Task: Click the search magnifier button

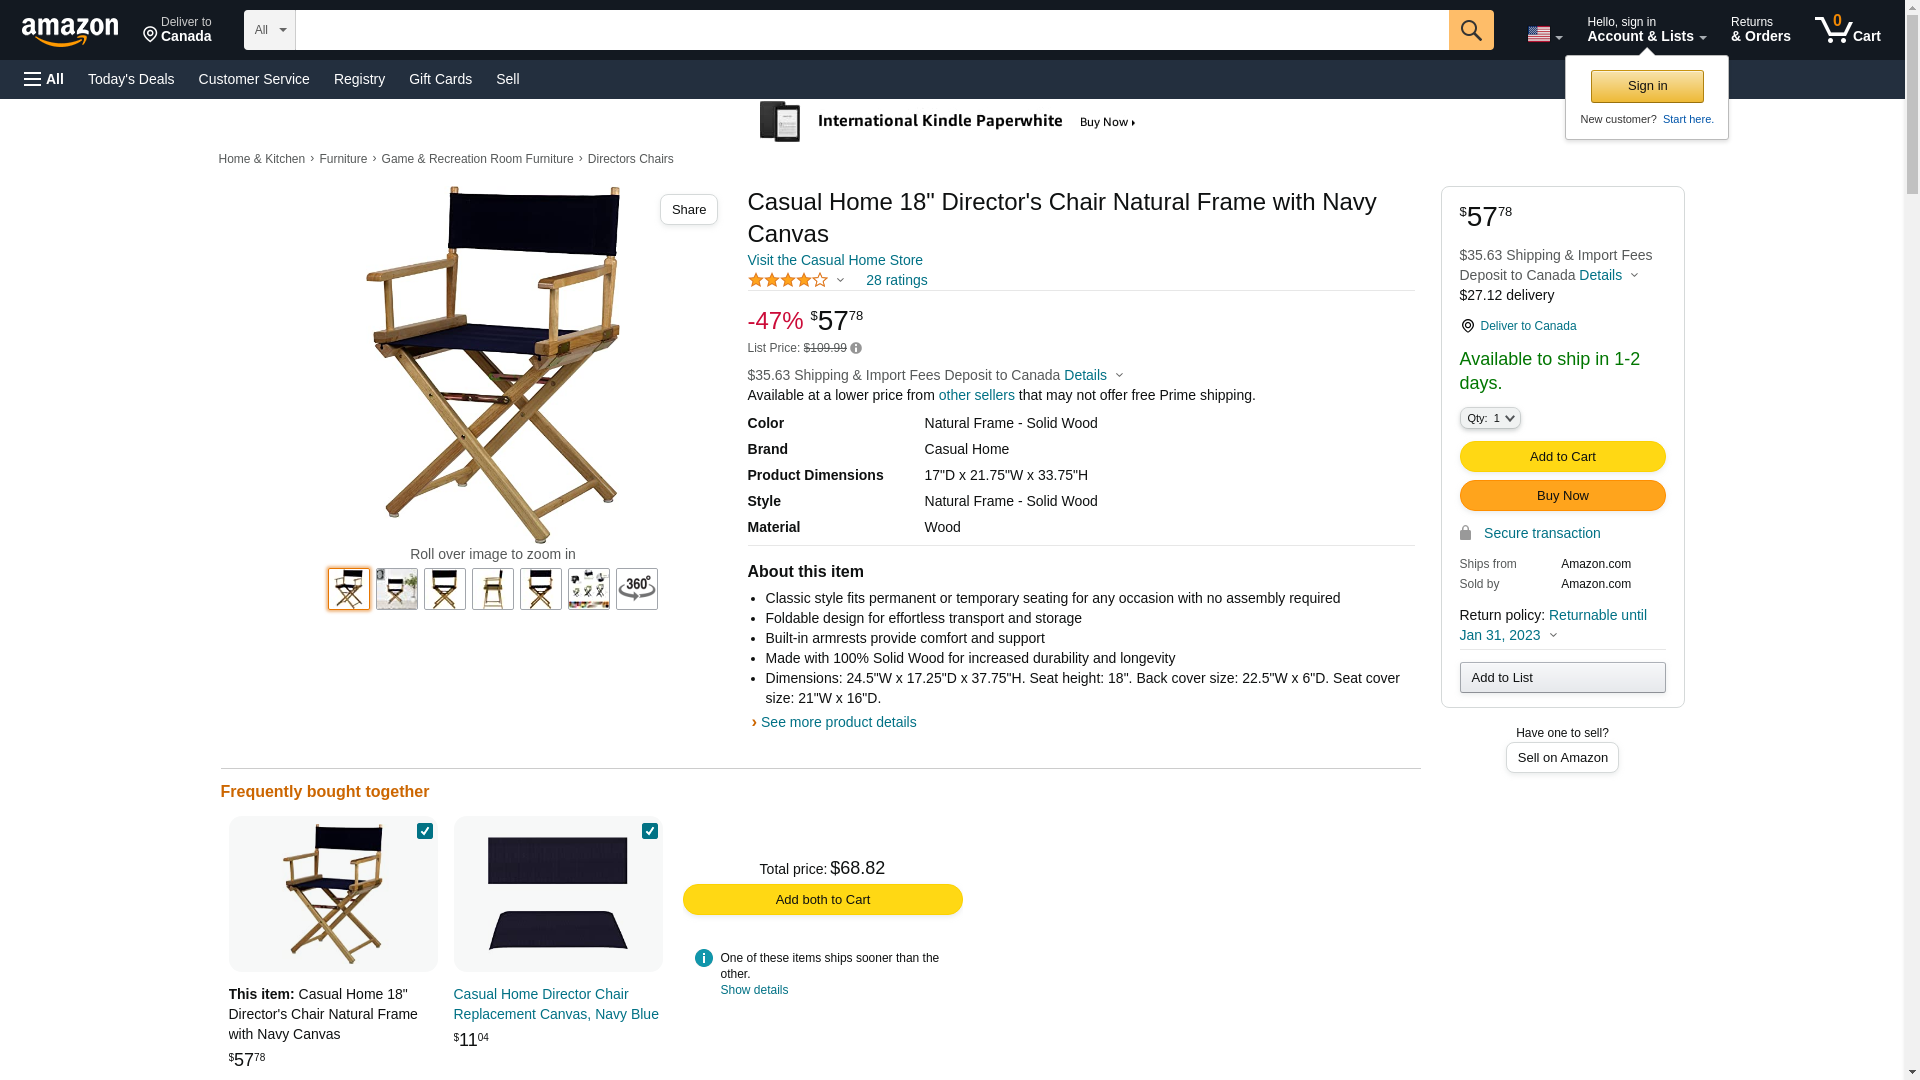Action: coord(1470,30)
